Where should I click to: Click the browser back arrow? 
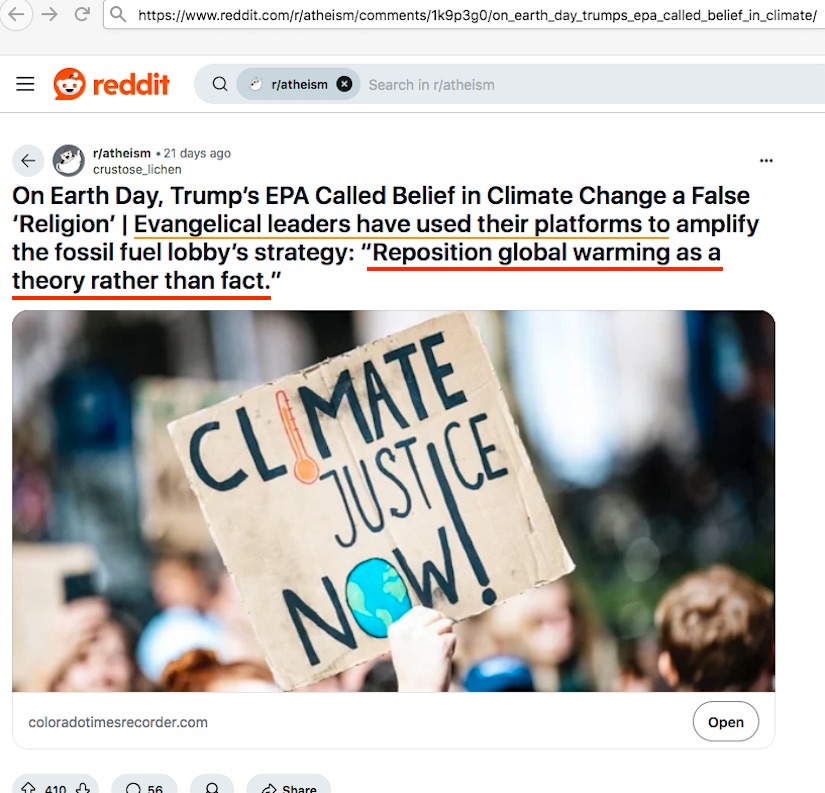click(16, 14)
